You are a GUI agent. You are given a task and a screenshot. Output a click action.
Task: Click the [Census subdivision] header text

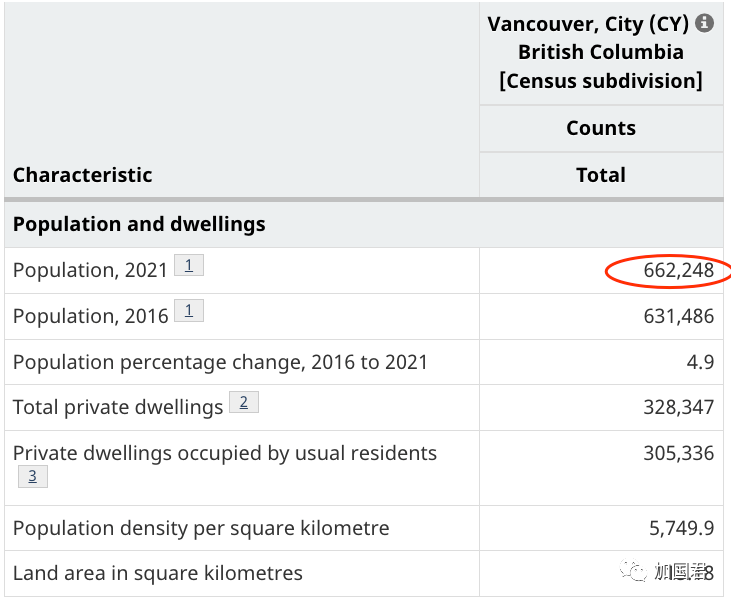click(x=601, y=81)
